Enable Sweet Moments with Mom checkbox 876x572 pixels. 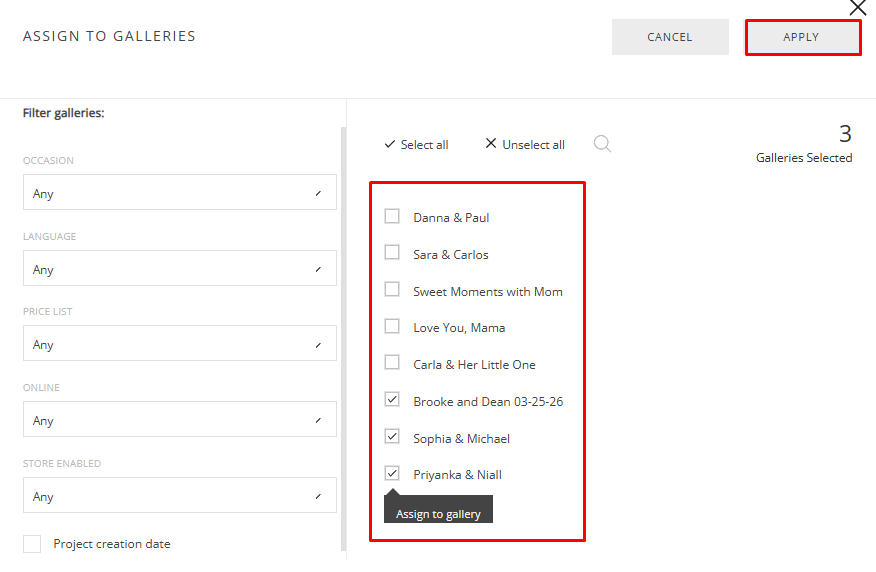point(392,290)
